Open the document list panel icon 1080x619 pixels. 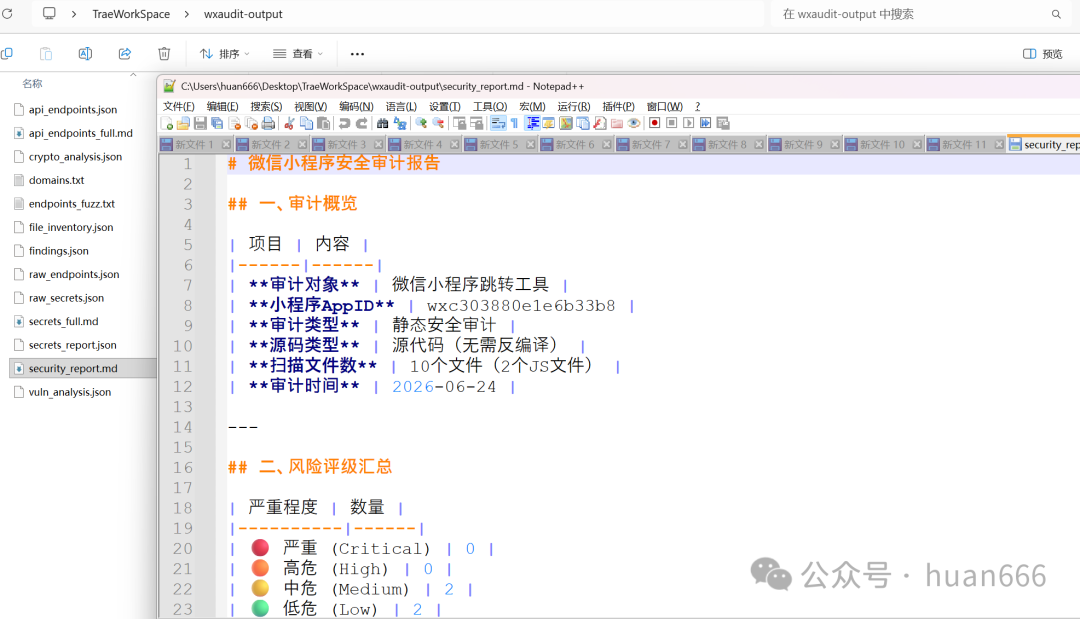click(583, 123)
